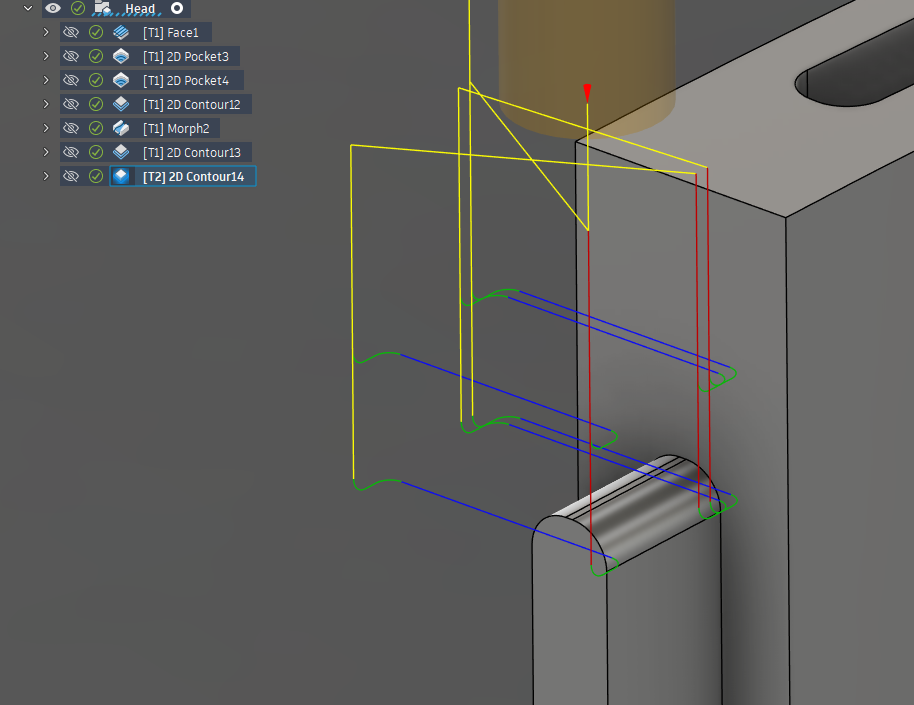Click the valid checkmark next to 2D Contour14
The image size is (914, 705).
pyautogui.click(x=96, y=176)
